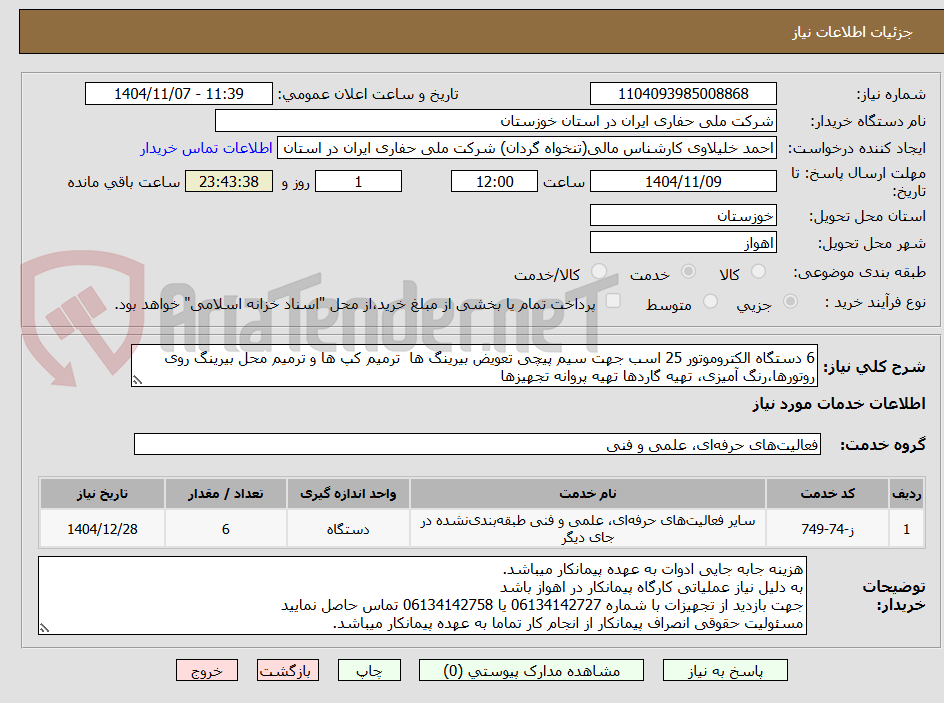Click the بازگشت back button
The image size is (944, 703).
pyautogui.click(x=287, y=670)
